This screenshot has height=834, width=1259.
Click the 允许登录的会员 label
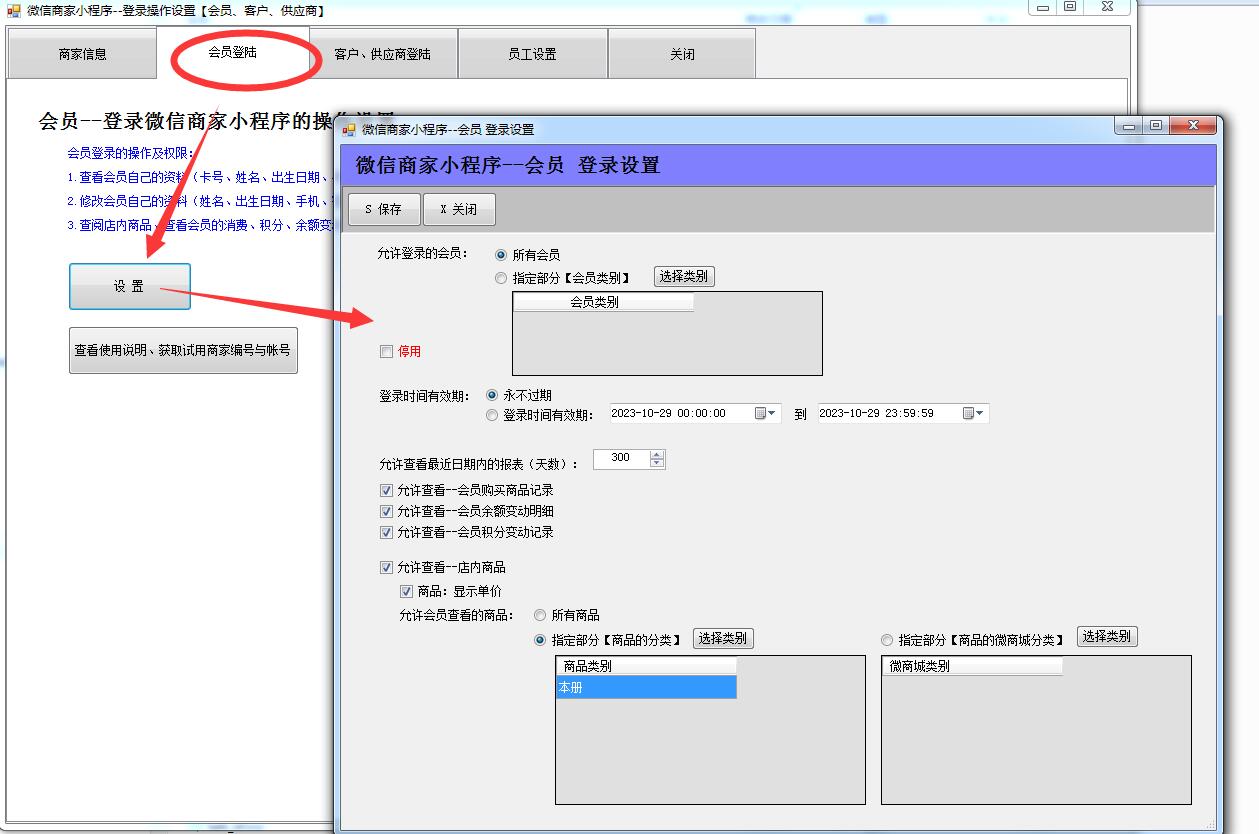pyautogui.click(x=422, y=253)
